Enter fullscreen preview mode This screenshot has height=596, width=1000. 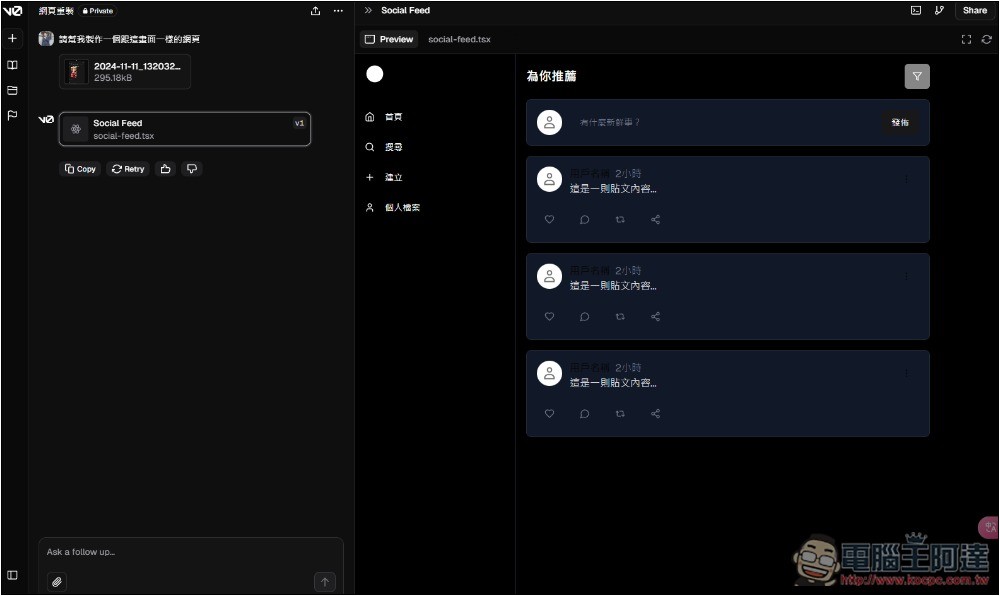(966, 39)
